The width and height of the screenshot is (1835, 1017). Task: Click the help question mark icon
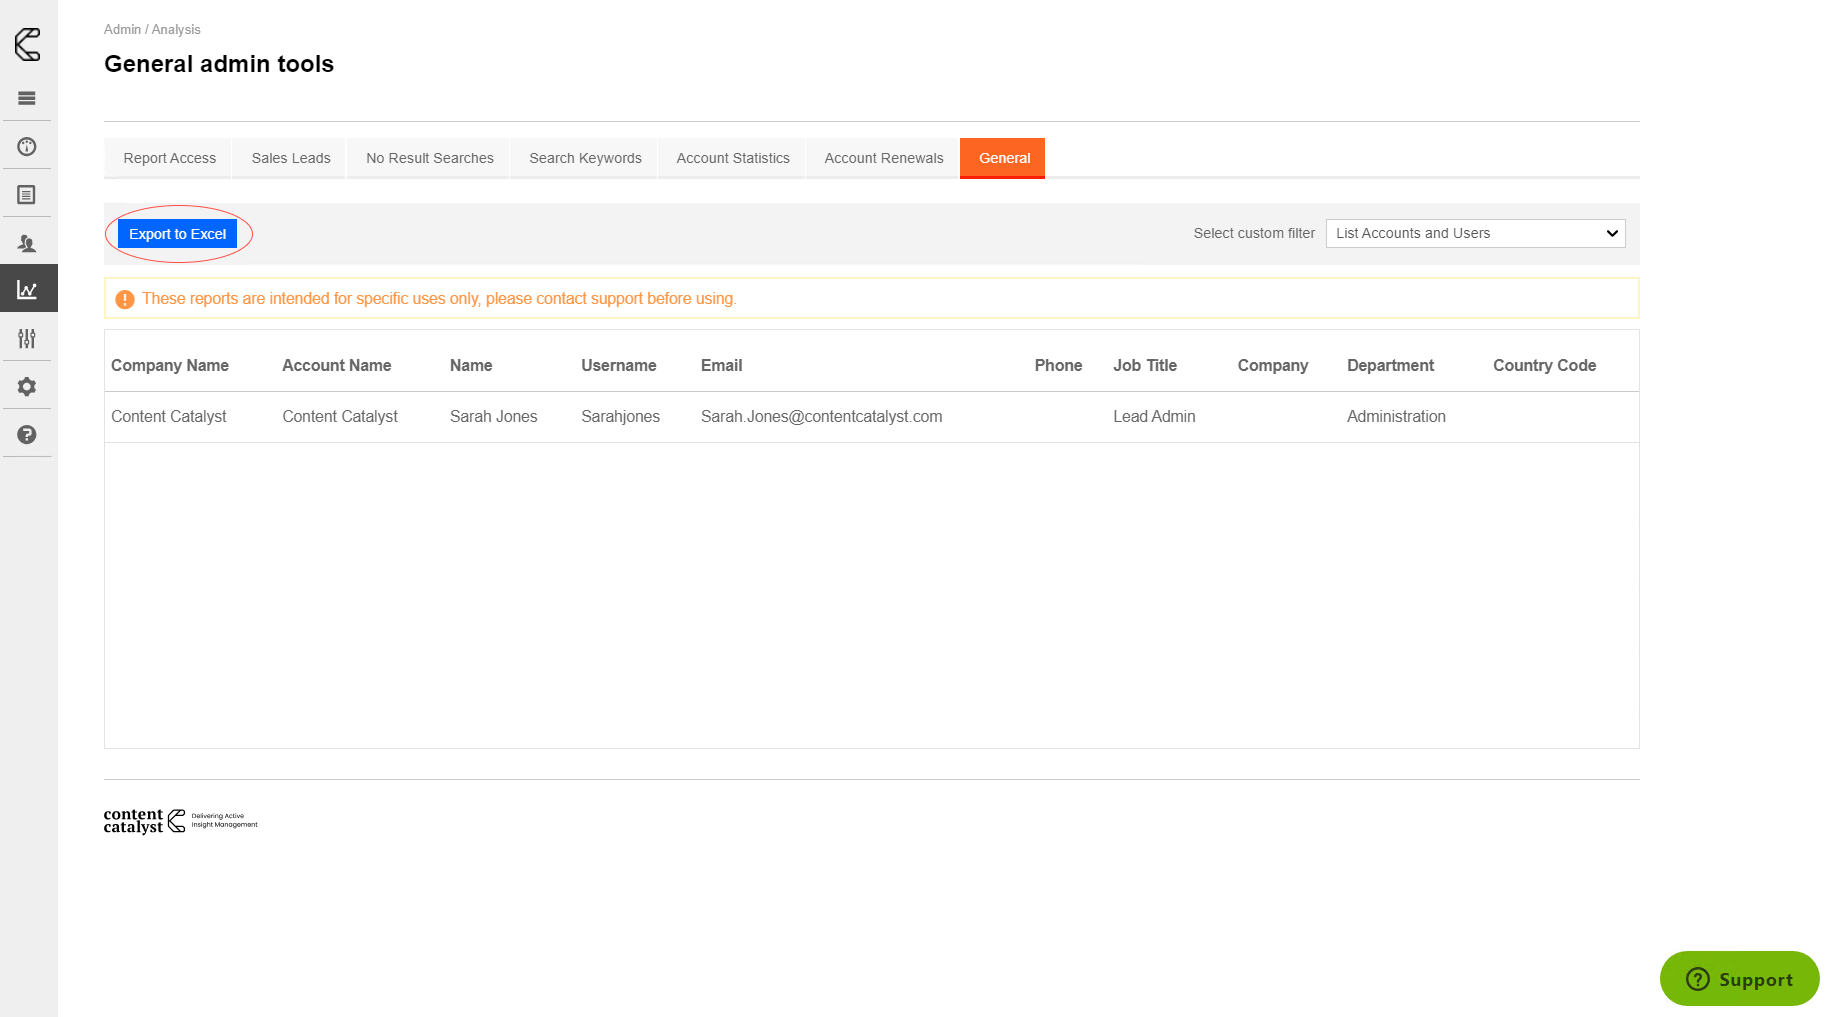27,435
